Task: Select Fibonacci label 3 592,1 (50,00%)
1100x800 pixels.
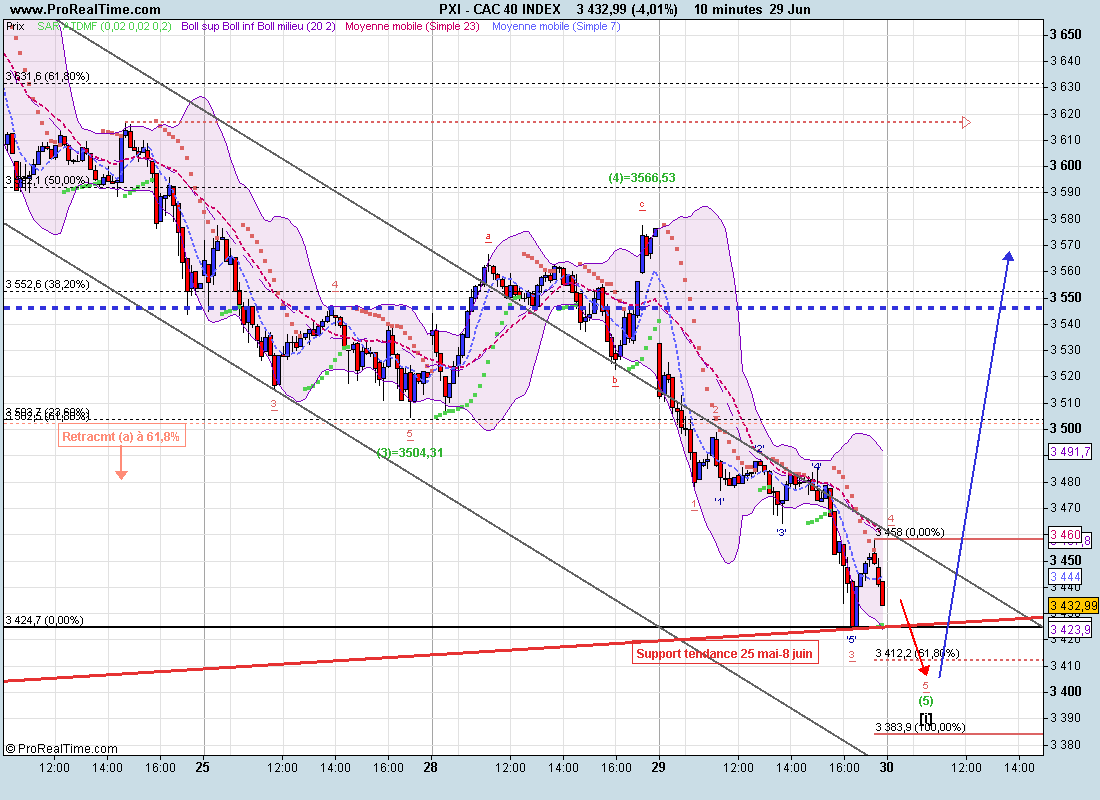Action: coord(47,180)
